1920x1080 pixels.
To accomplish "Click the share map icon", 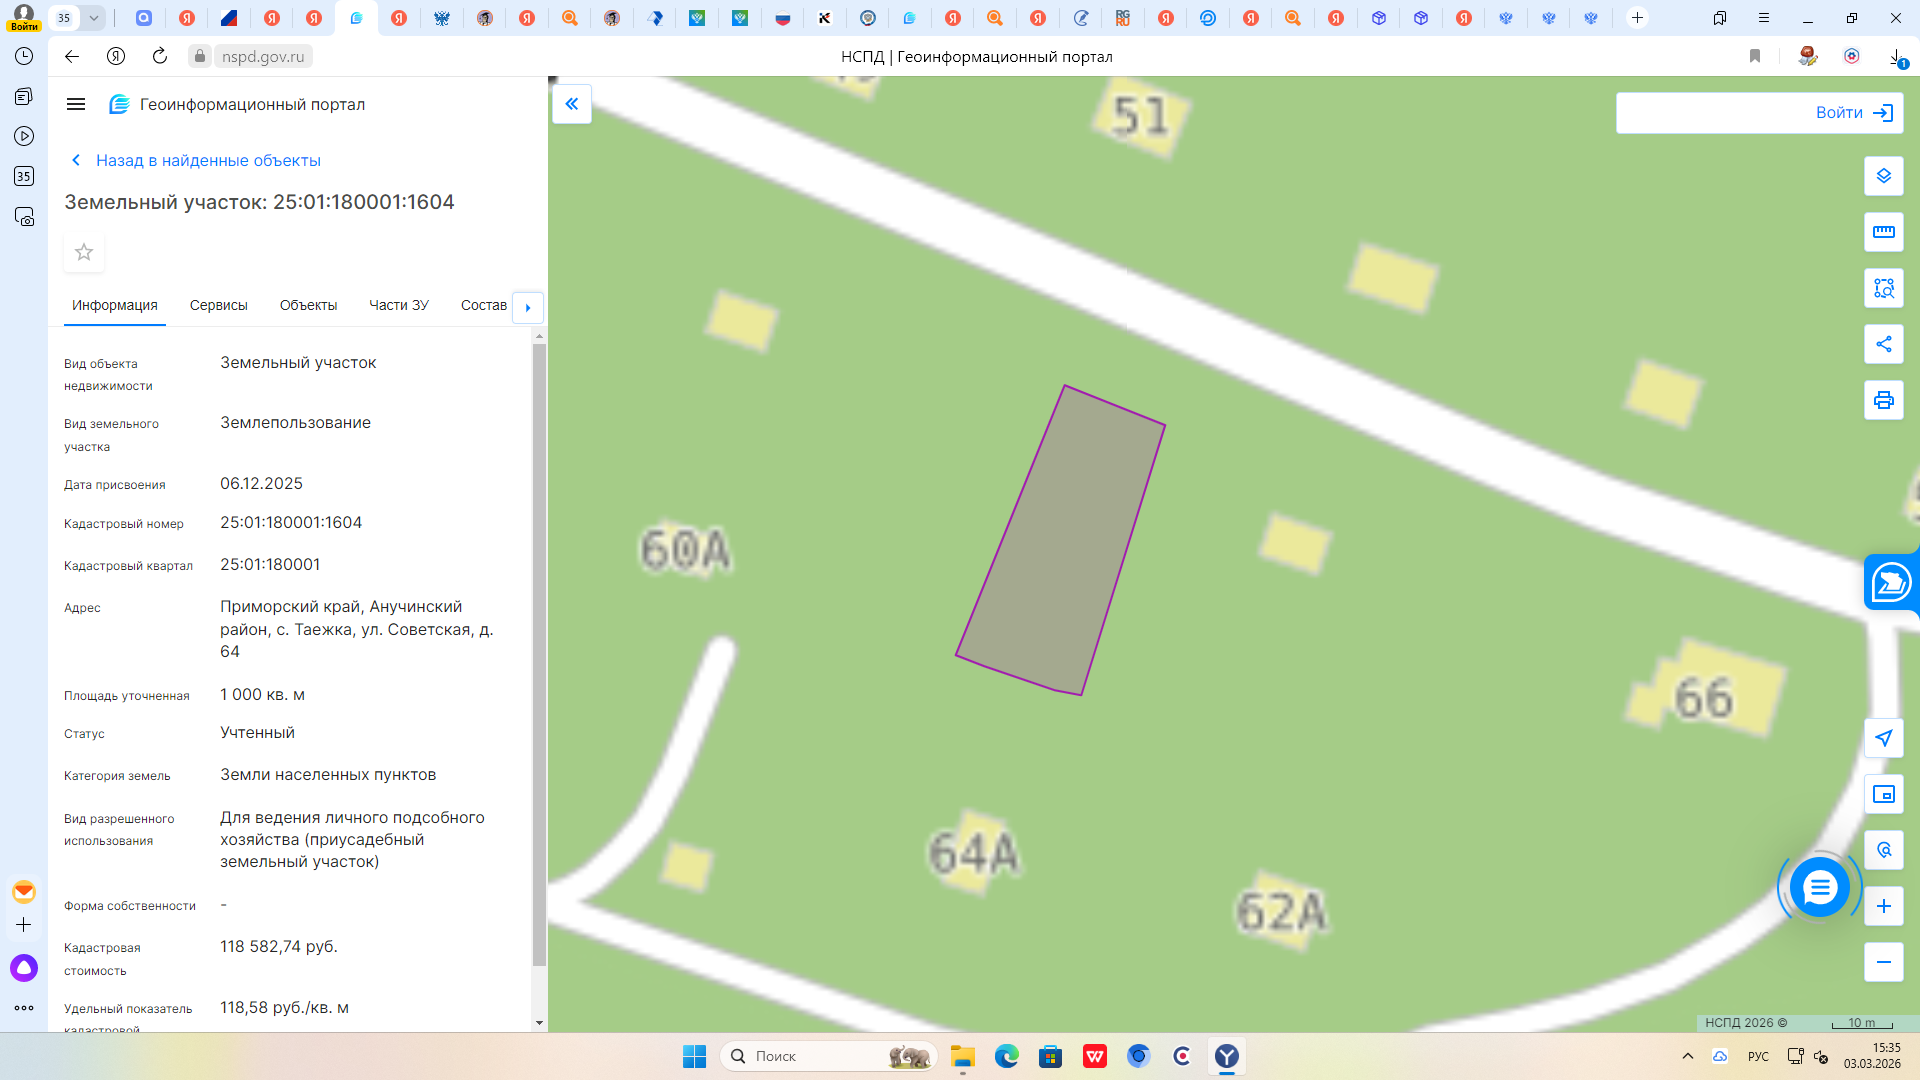I will point(1883,344).
